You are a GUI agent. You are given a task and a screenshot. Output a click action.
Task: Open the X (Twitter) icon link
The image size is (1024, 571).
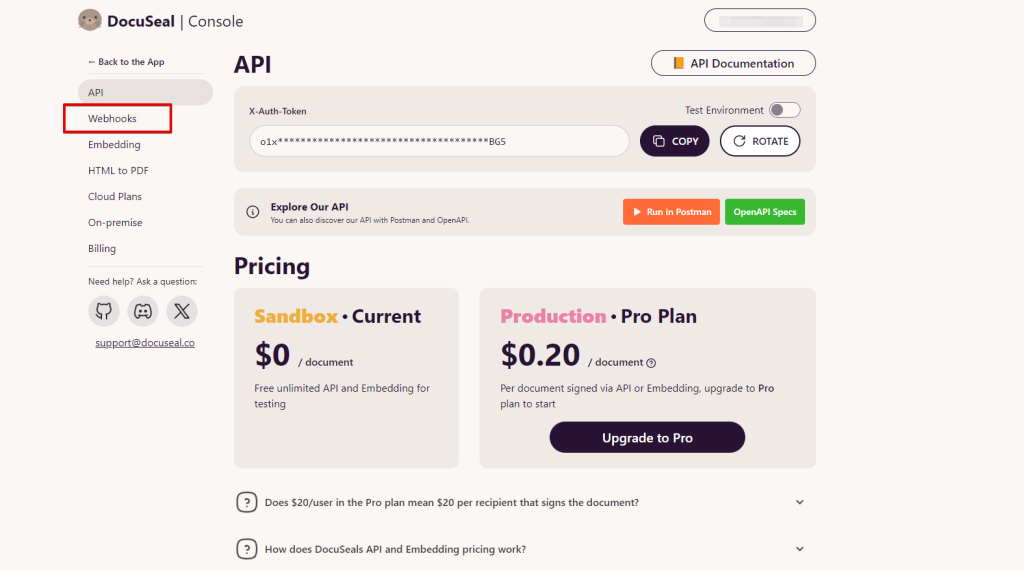pyautogui.click(x=182, y=311)
